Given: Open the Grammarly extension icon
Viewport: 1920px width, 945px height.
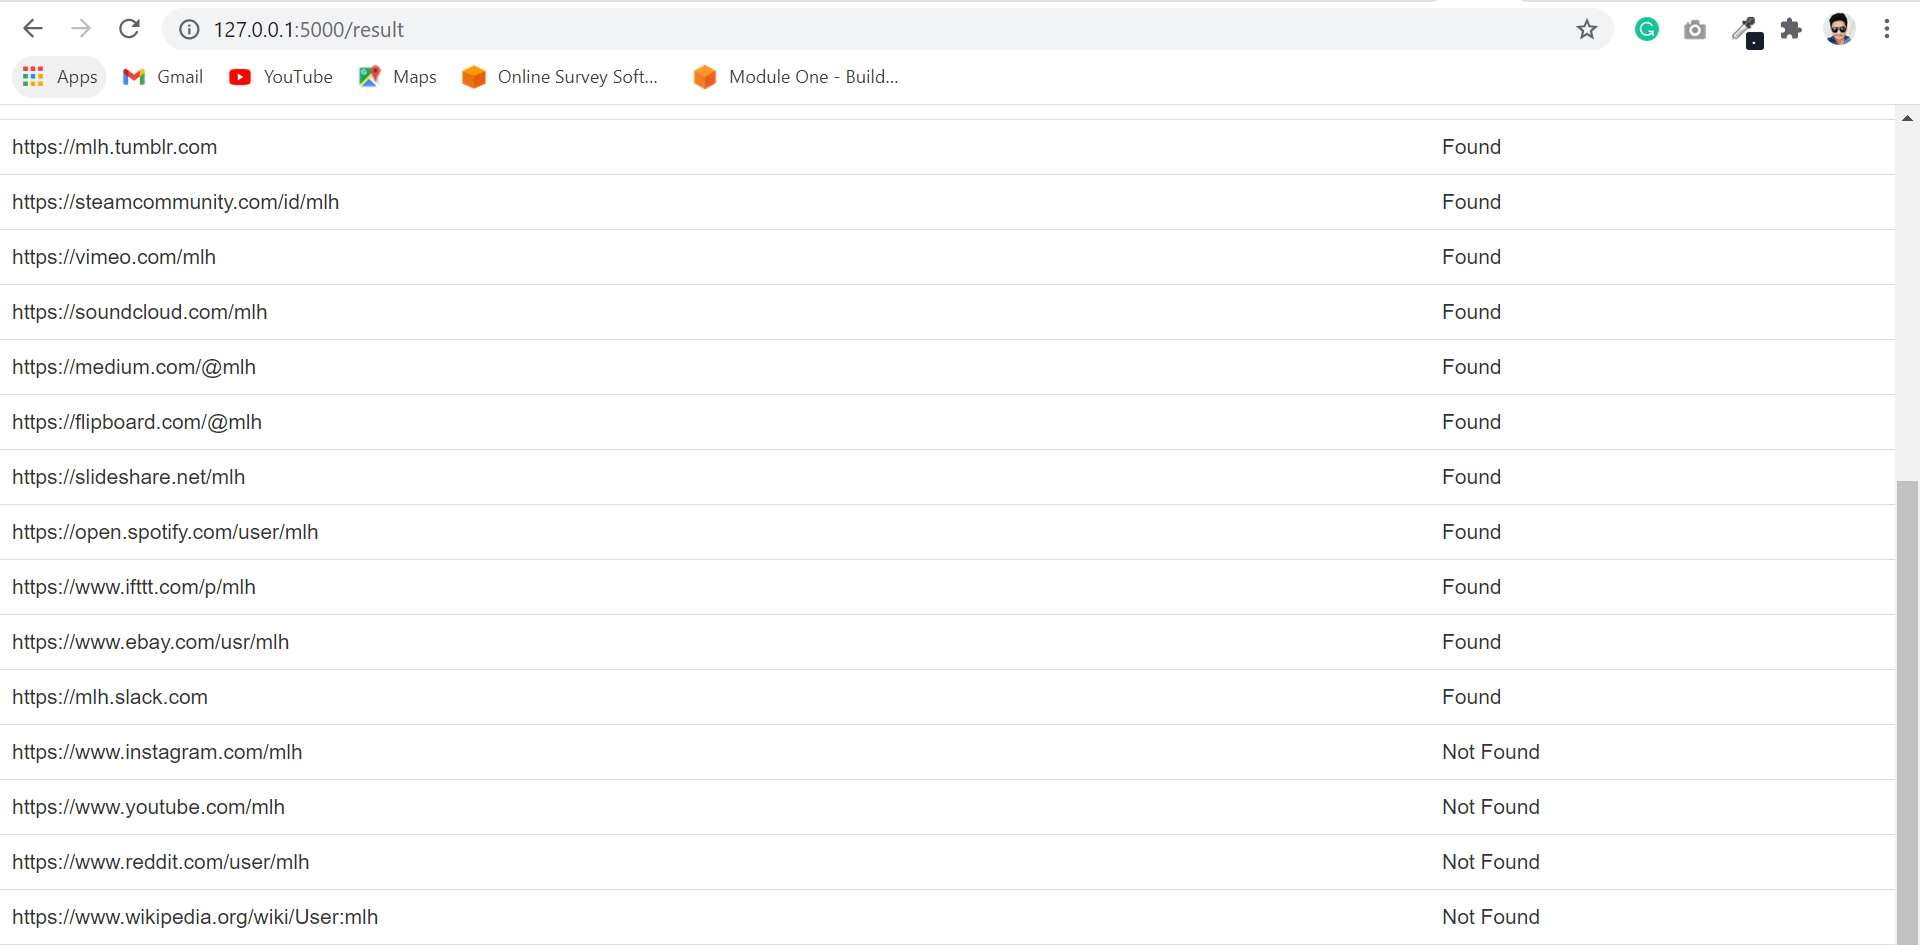Looking at the screenshot, I should point(1647,30).
